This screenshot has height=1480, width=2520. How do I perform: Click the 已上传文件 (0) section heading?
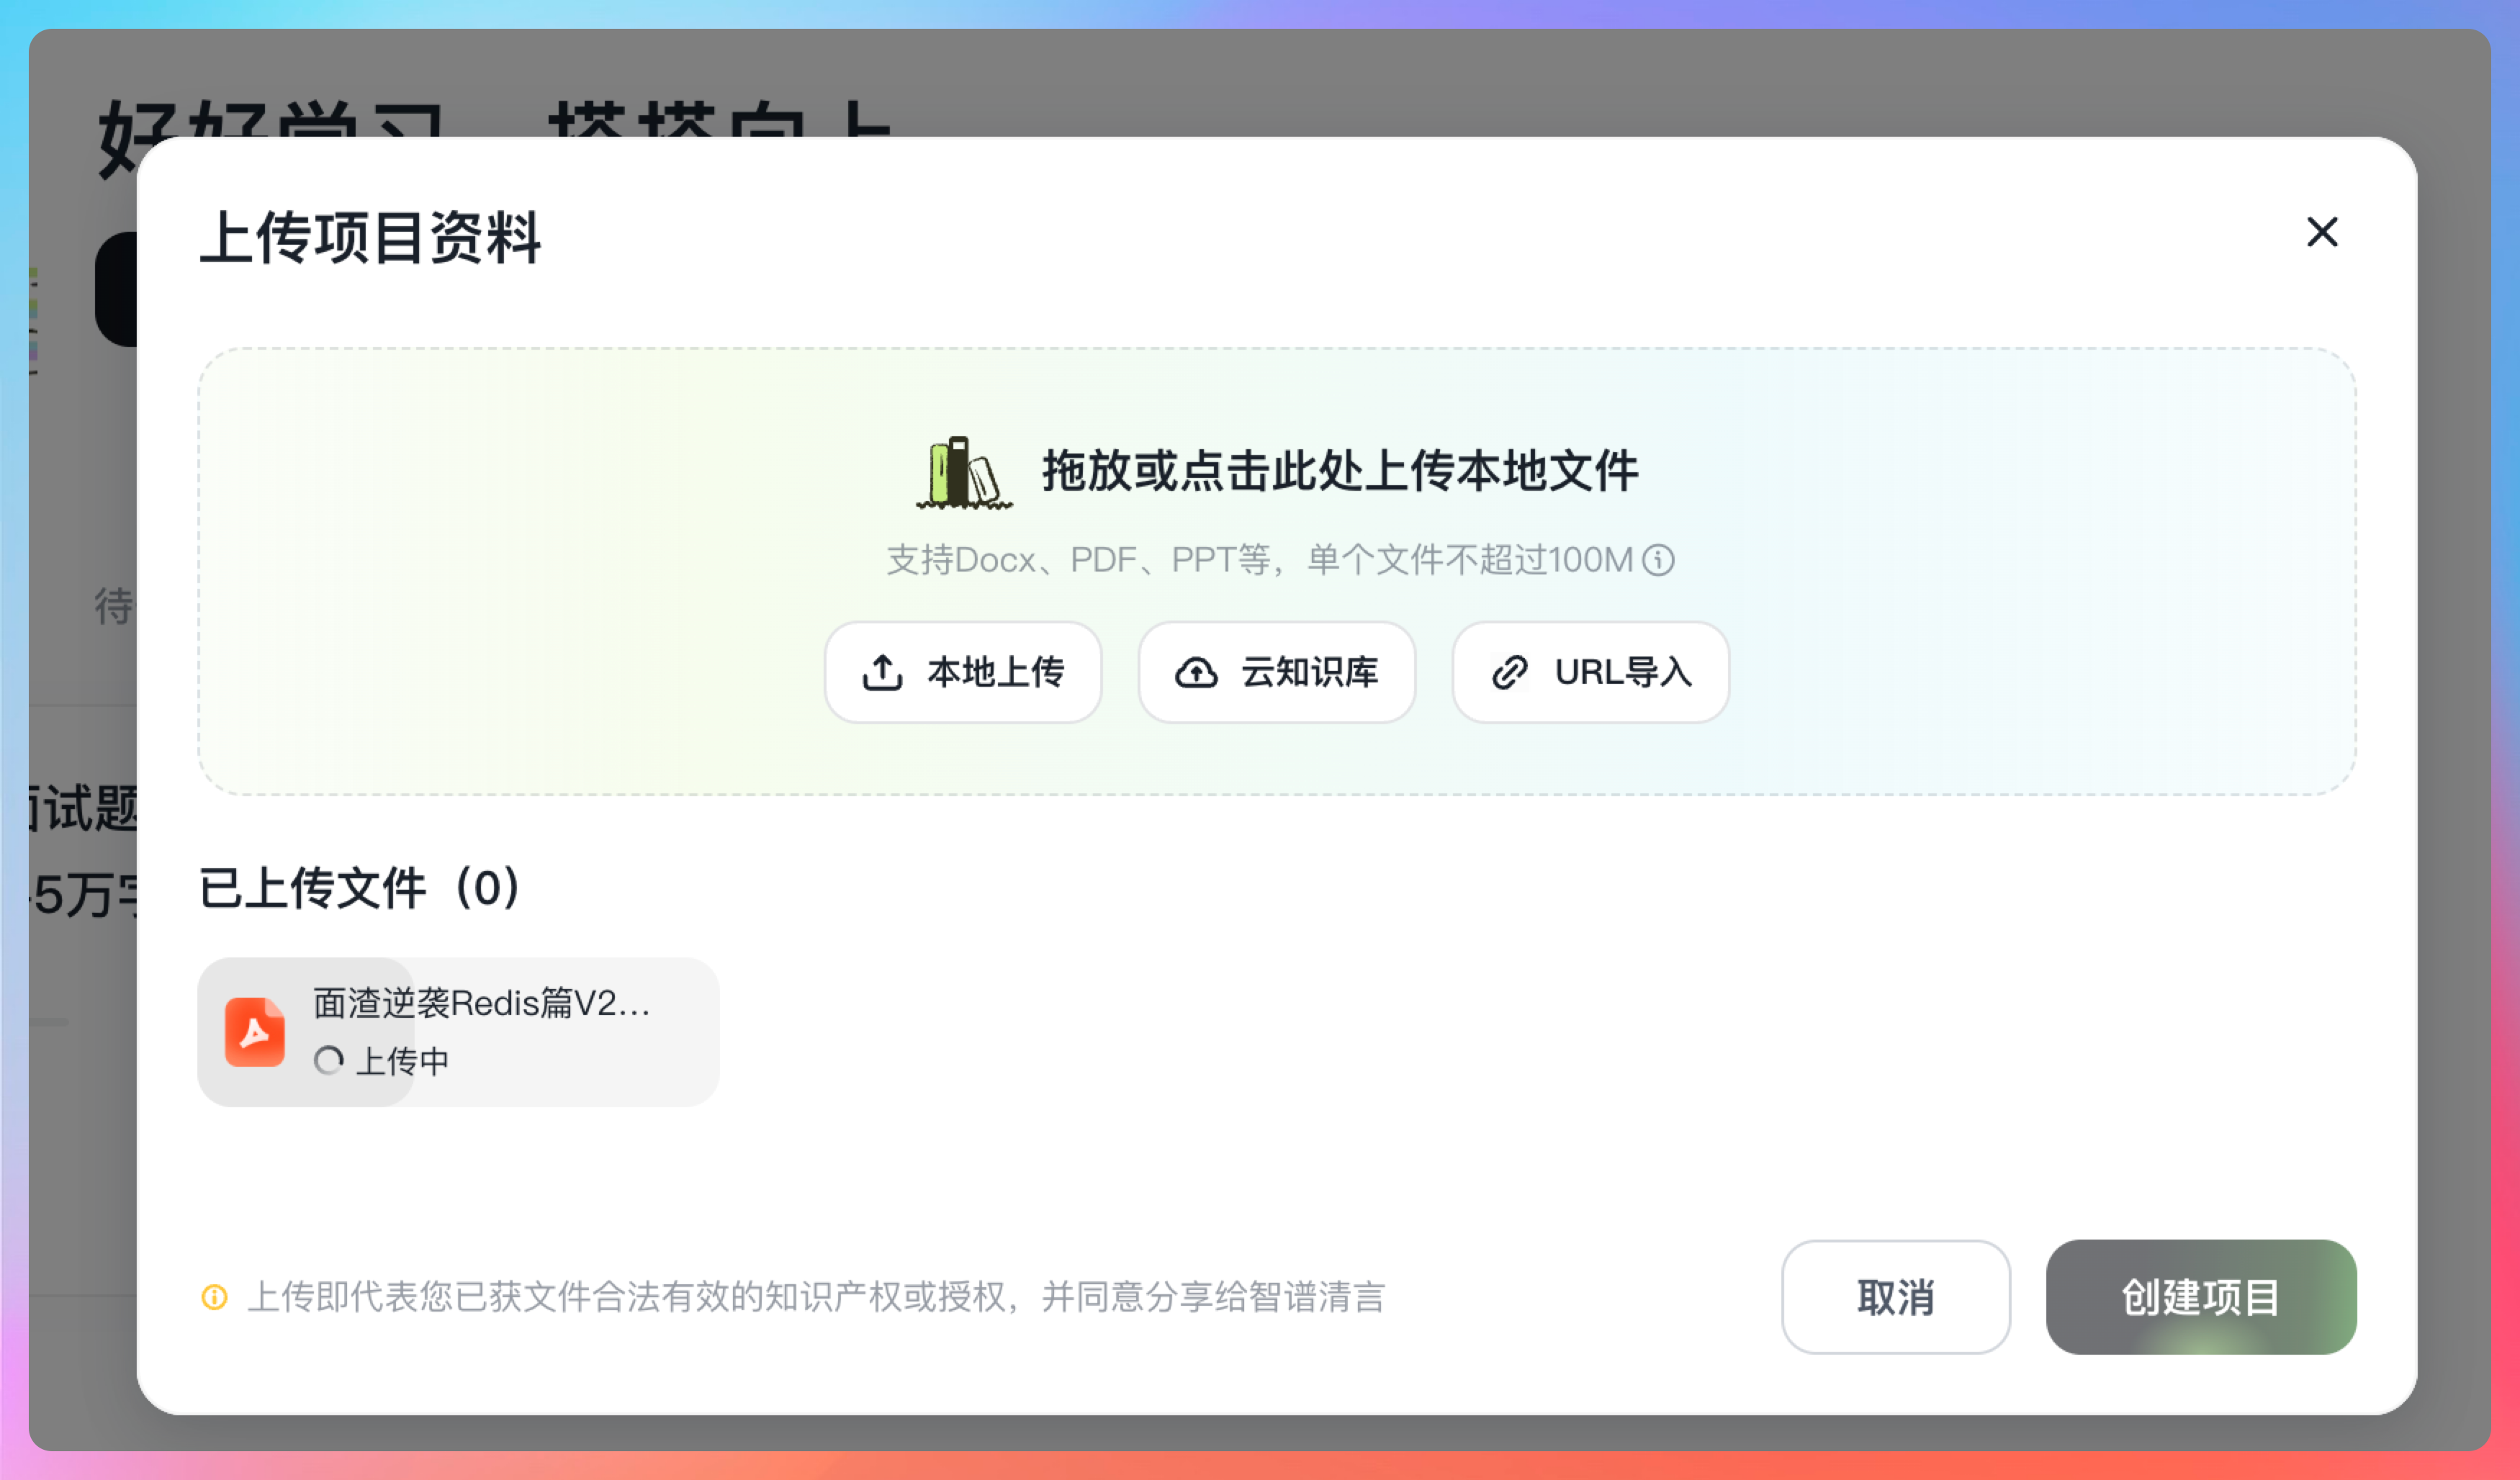pyautogui.click(x=360, y=888)
